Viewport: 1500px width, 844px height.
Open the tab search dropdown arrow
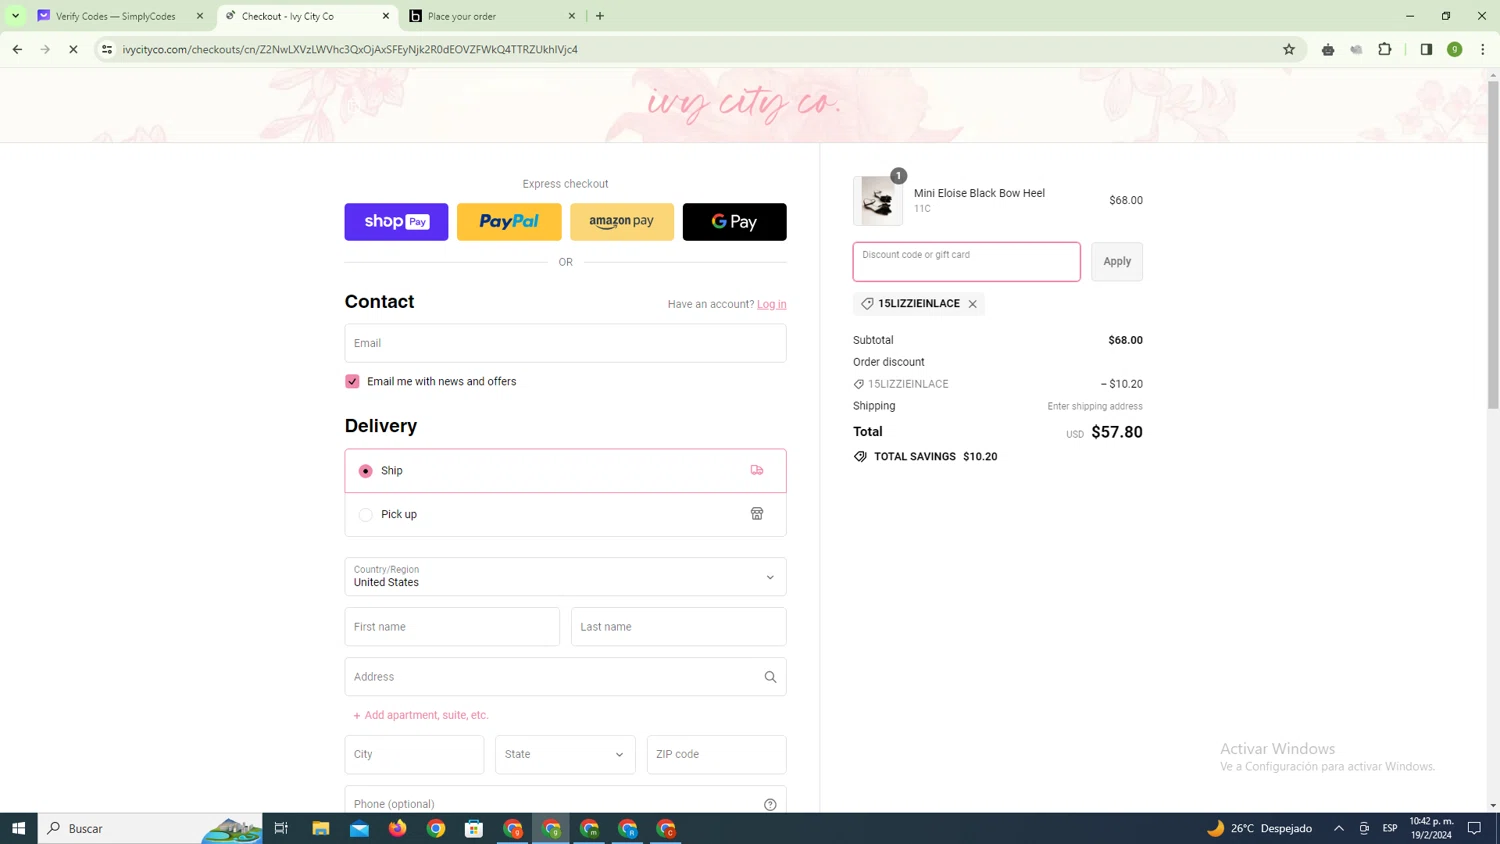point(16,16)
